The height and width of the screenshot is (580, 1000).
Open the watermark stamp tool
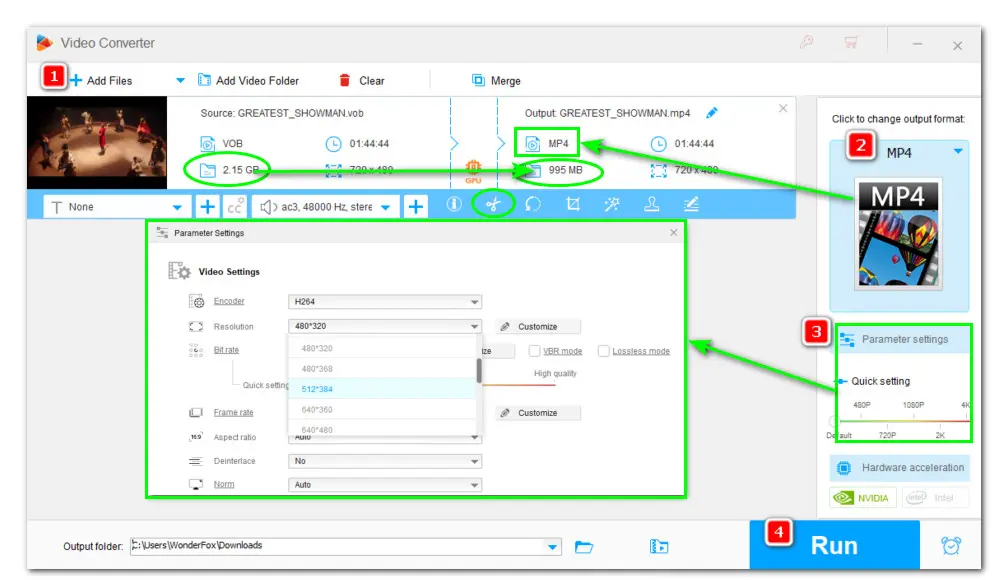[652, 205]
